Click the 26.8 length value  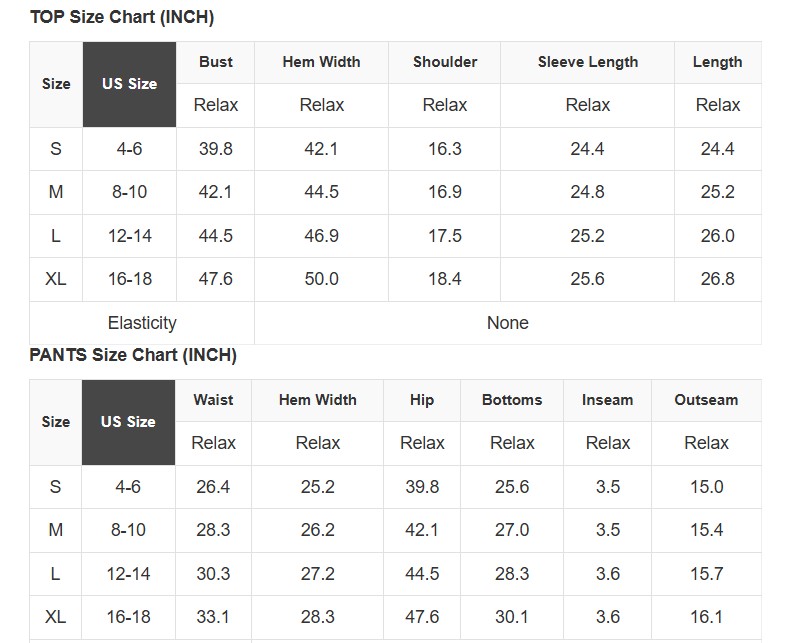pyautogui.click(x=718, y=279)
